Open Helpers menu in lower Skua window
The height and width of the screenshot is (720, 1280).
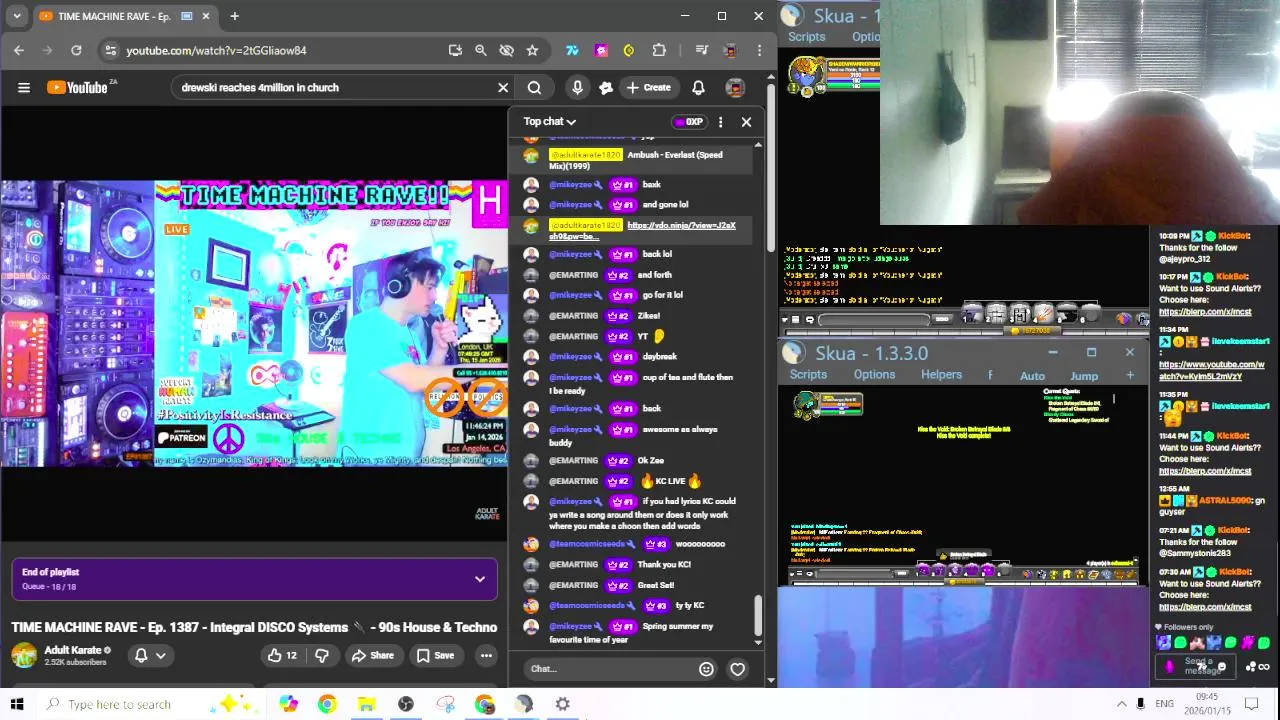tap(941, 375)
